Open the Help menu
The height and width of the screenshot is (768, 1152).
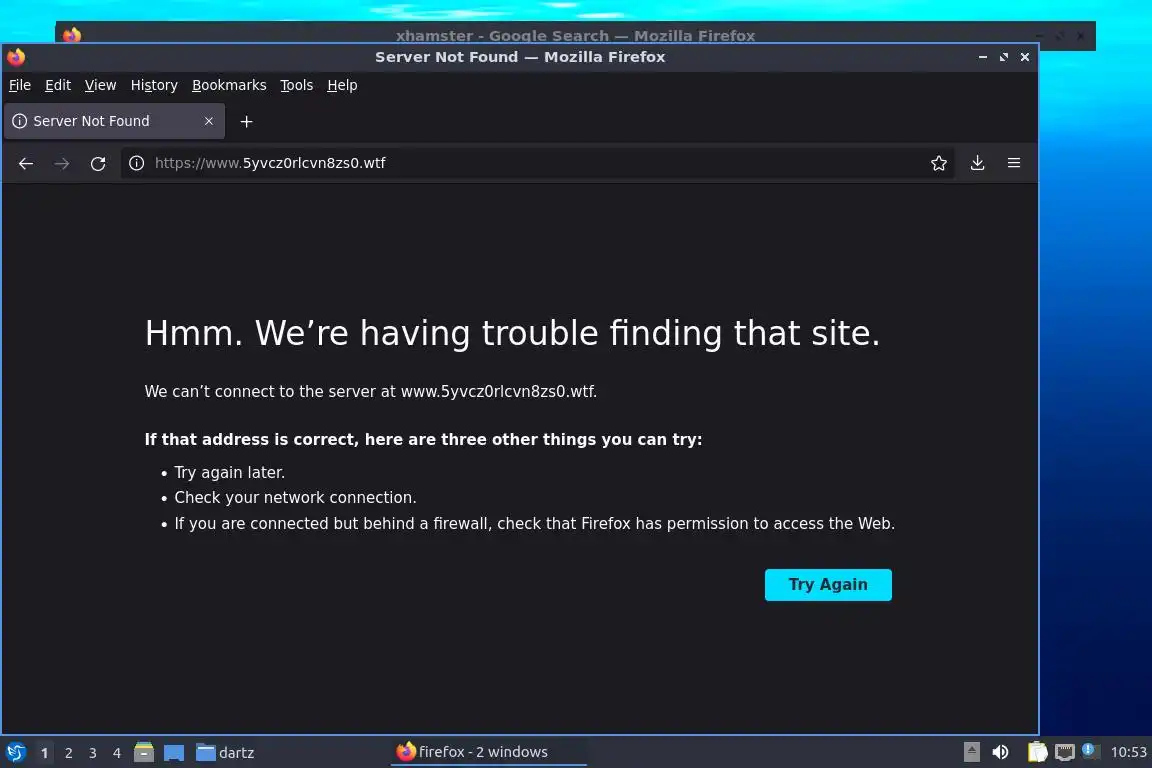point(342,85)
